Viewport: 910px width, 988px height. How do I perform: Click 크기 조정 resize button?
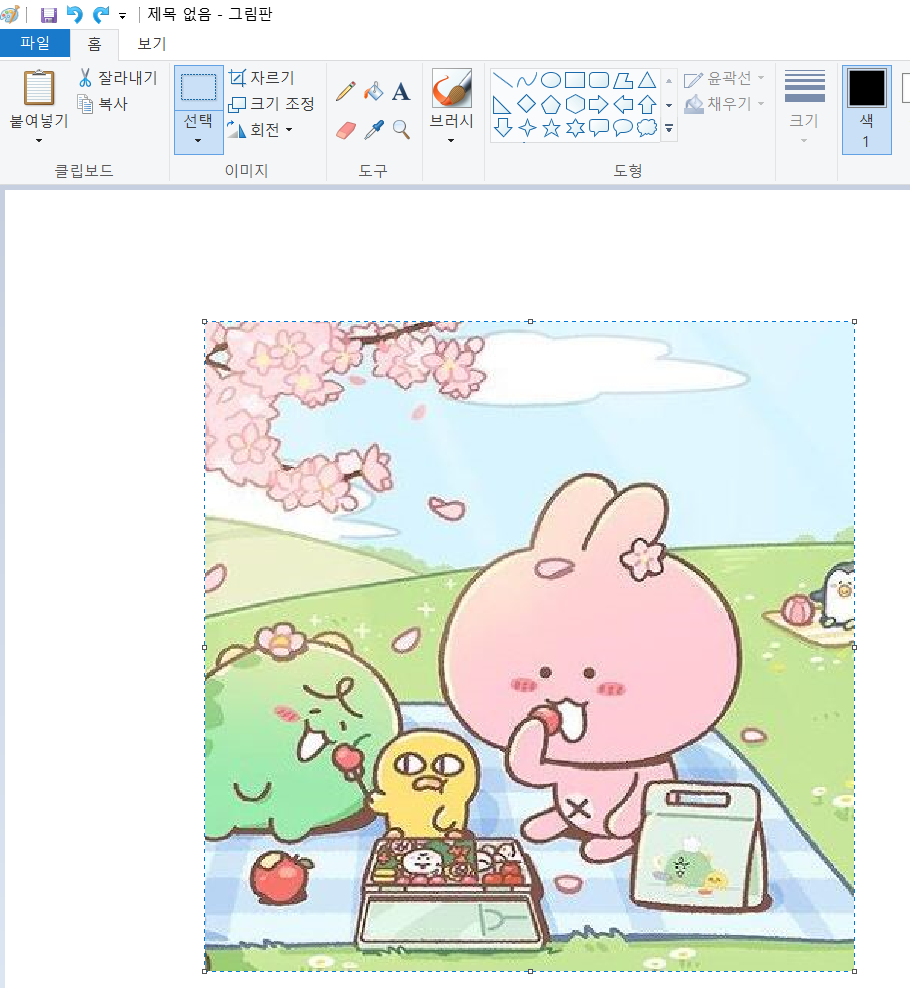pyautogui.click(x=271, y=103)
